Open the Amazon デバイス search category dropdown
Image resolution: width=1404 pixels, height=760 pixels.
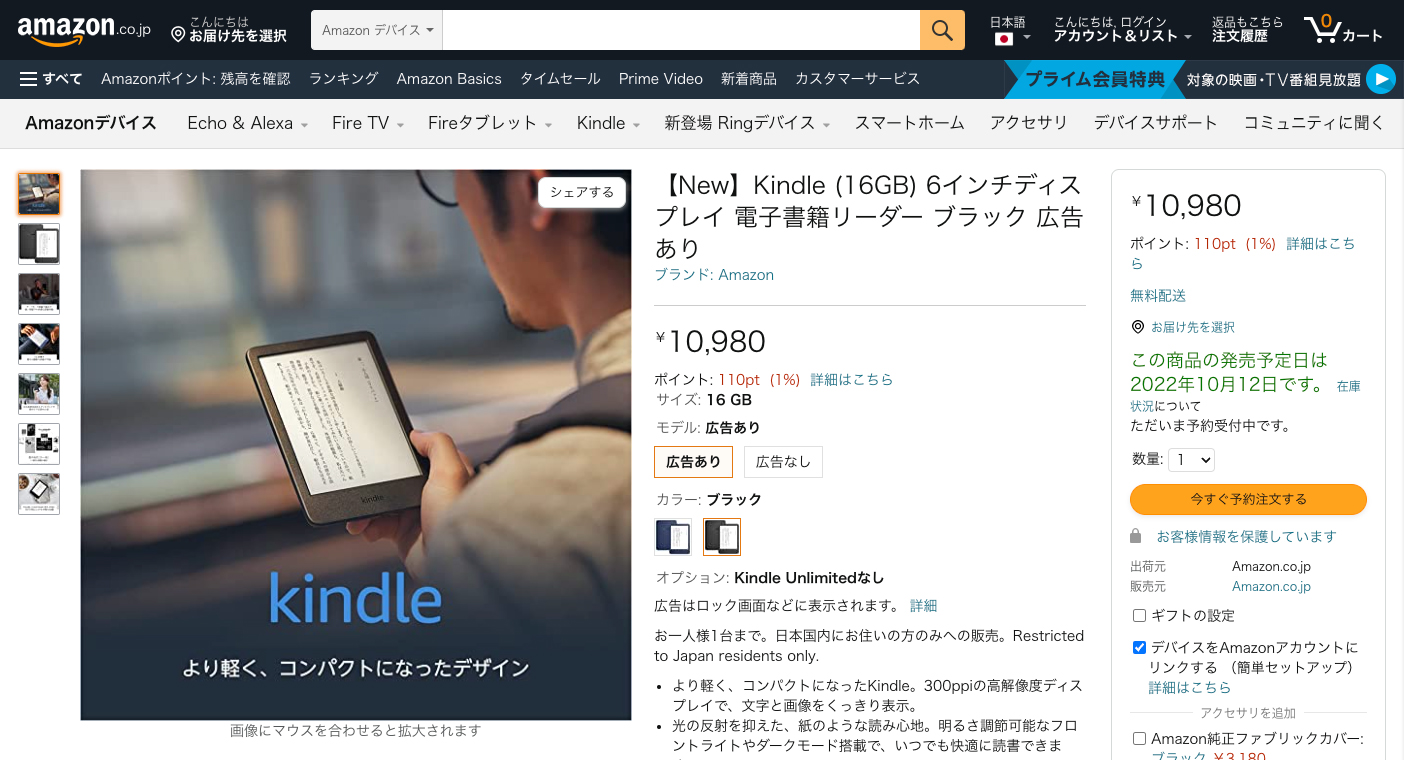click(377, 30)
